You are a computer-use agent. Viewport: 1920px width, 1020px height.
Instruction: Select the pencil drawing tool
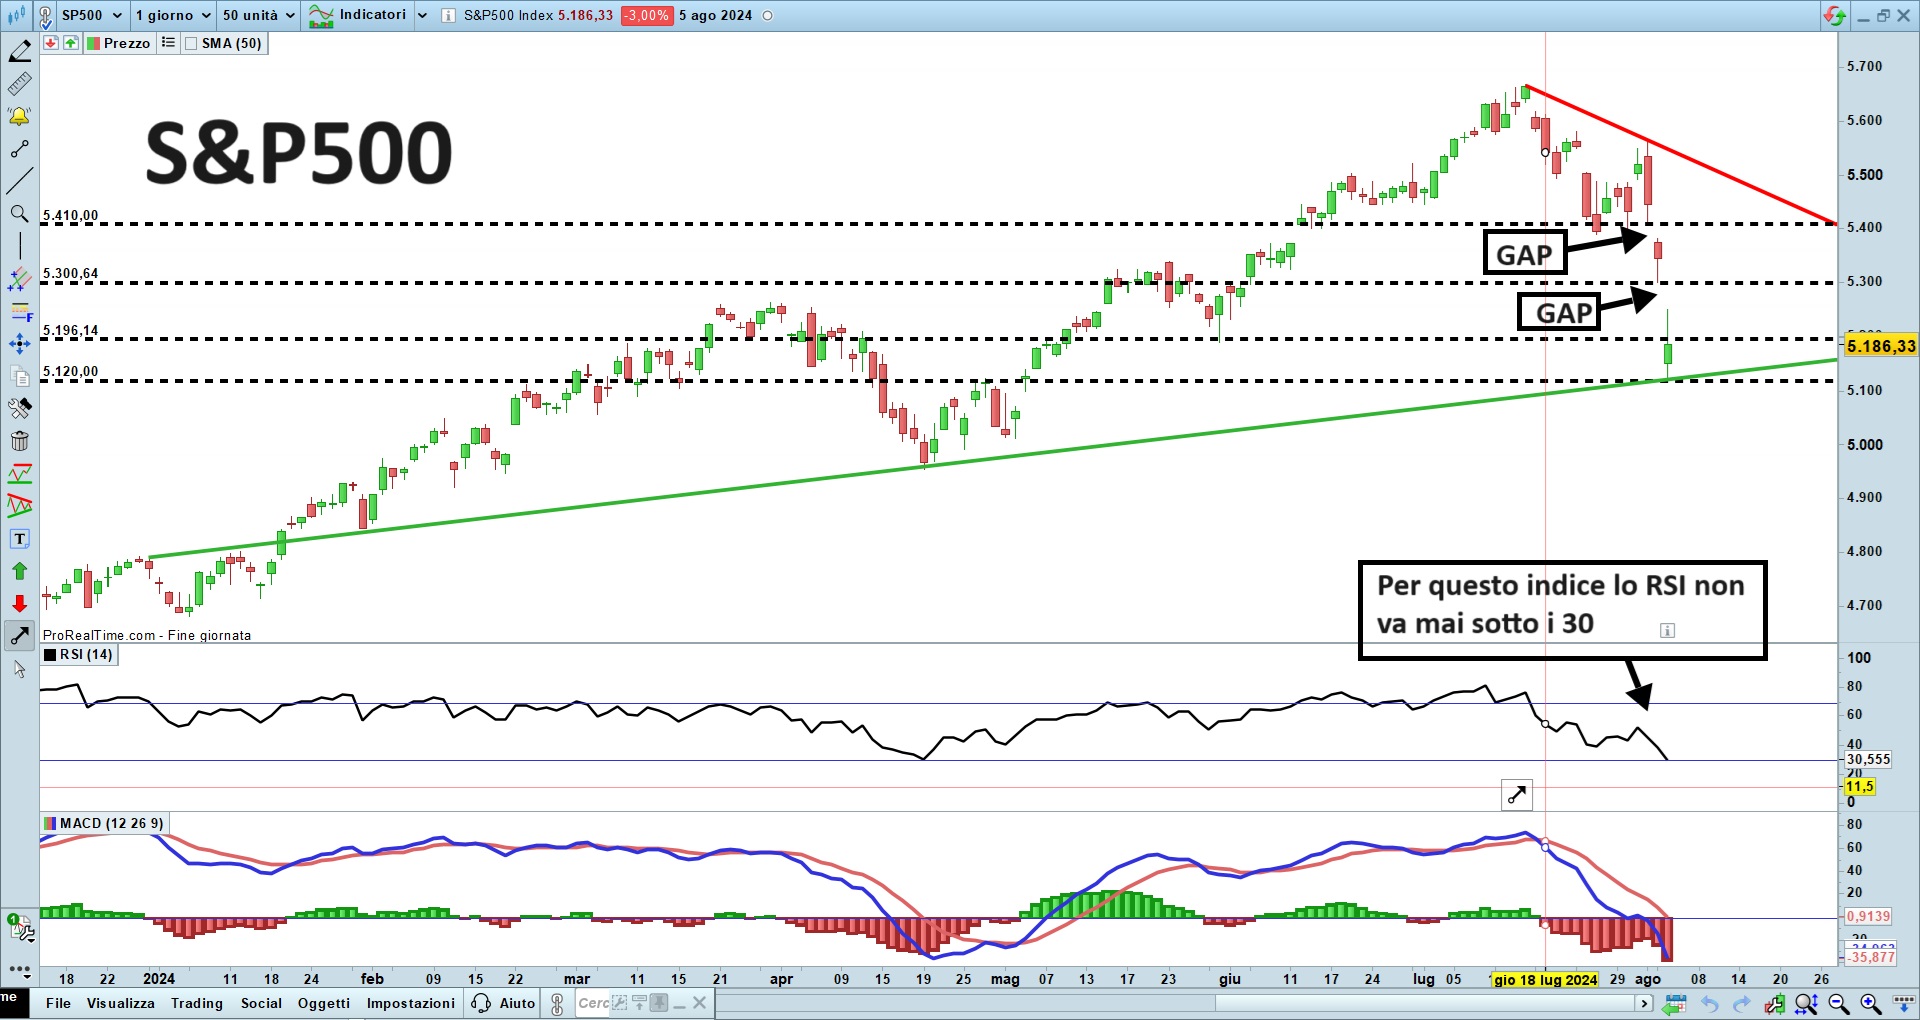20,51
